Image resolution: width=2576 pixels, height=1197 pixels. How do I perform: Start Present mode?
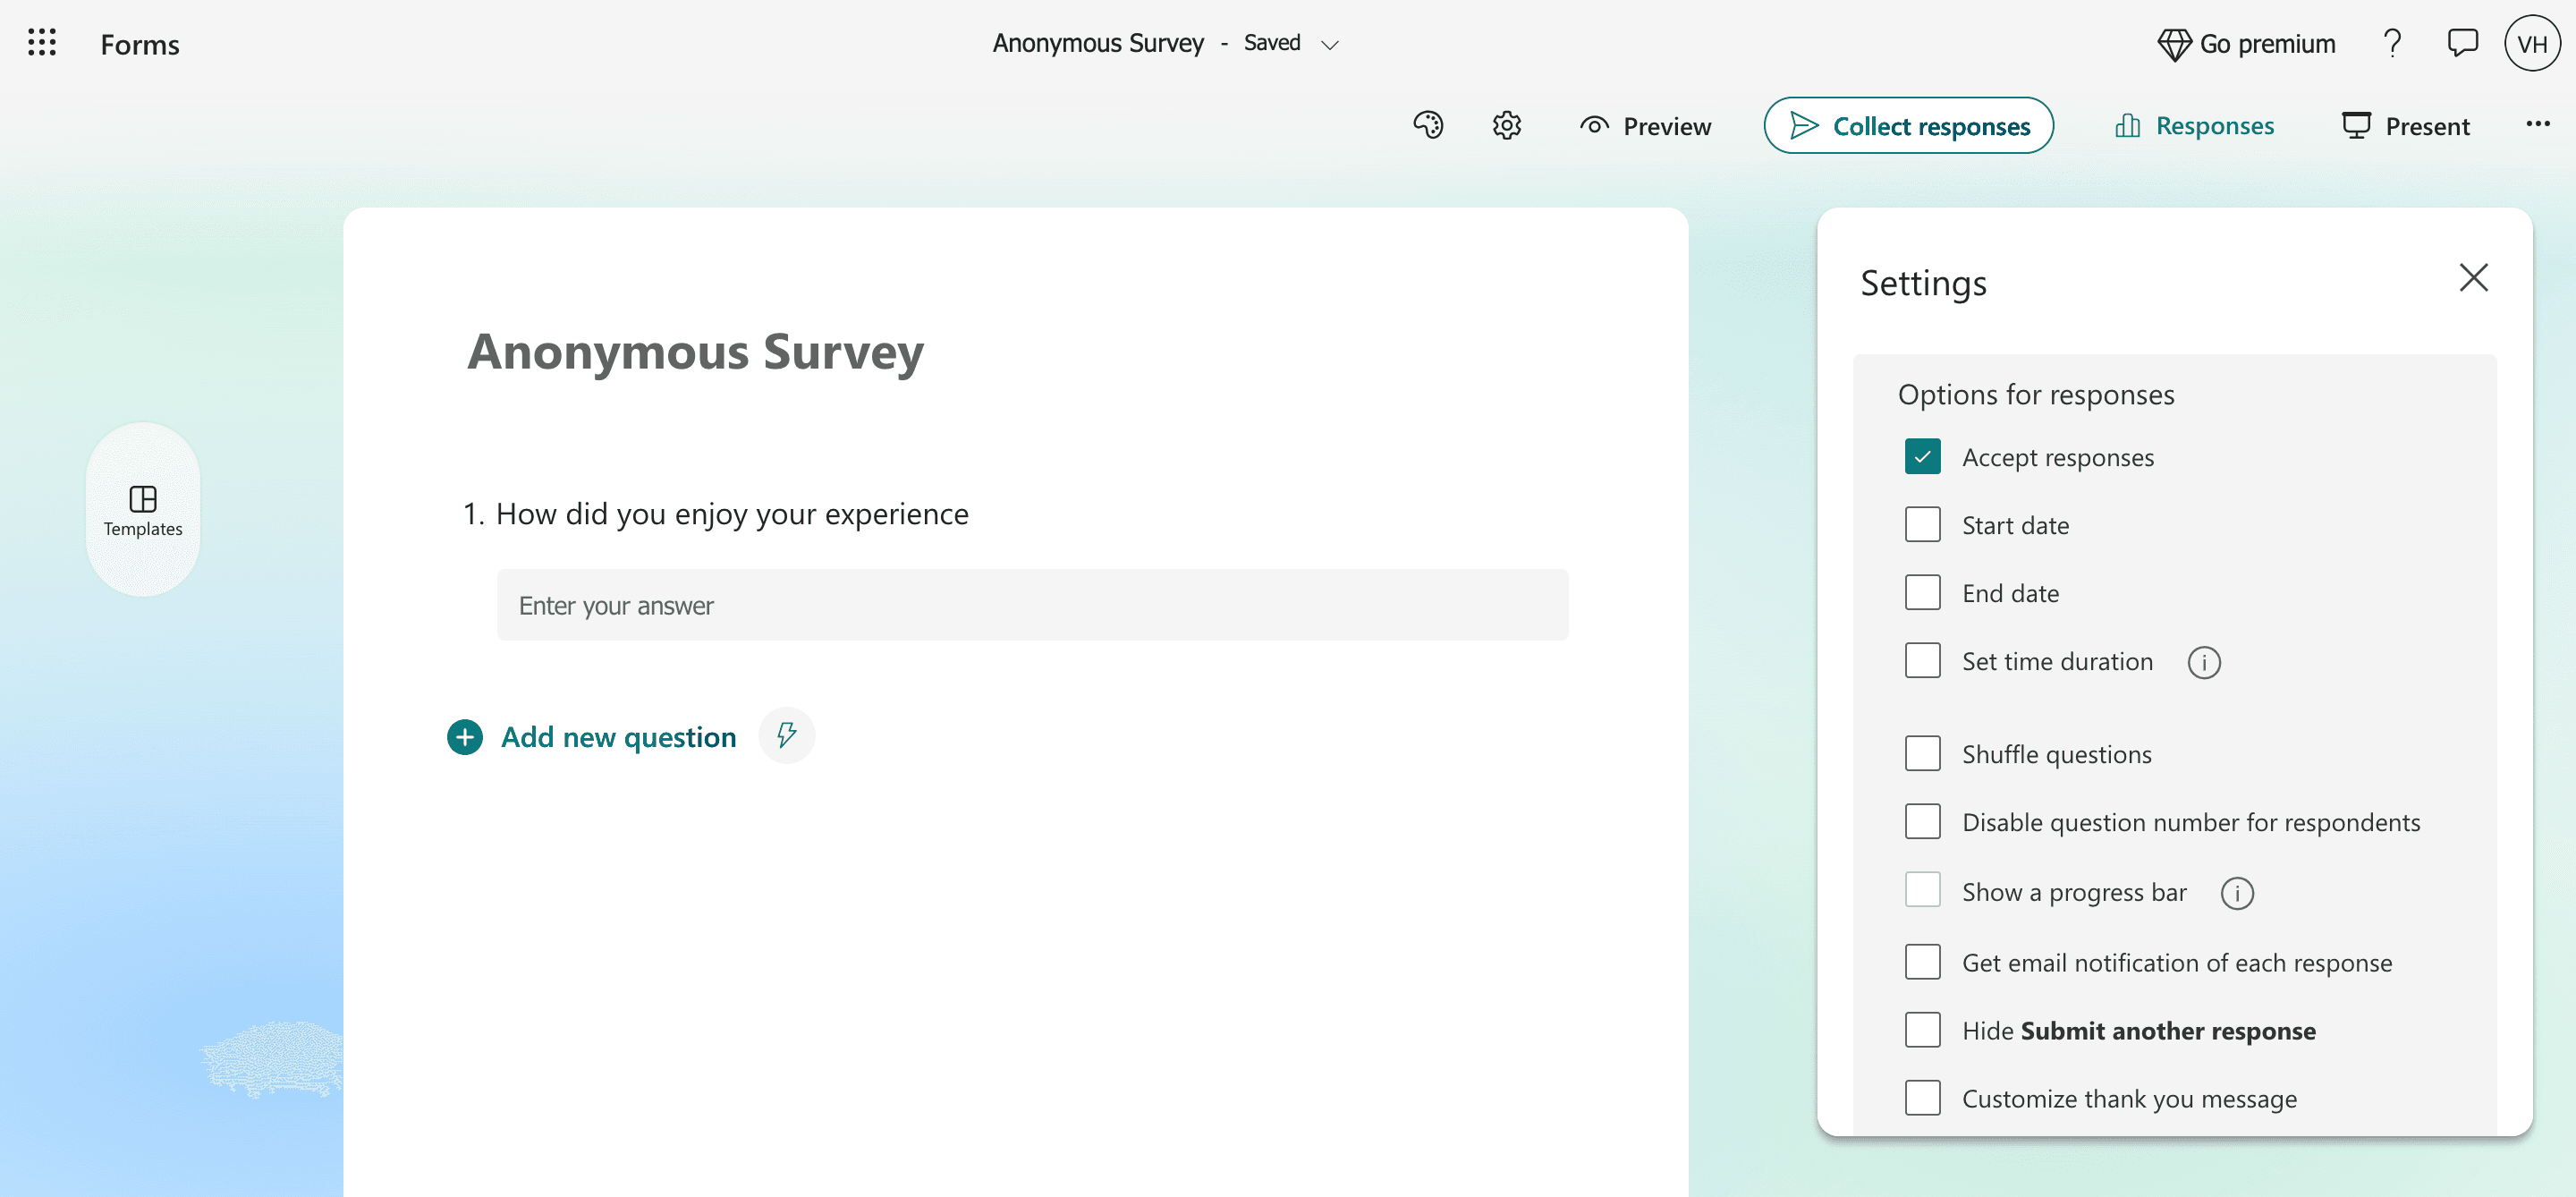(x=2405, y=126)
